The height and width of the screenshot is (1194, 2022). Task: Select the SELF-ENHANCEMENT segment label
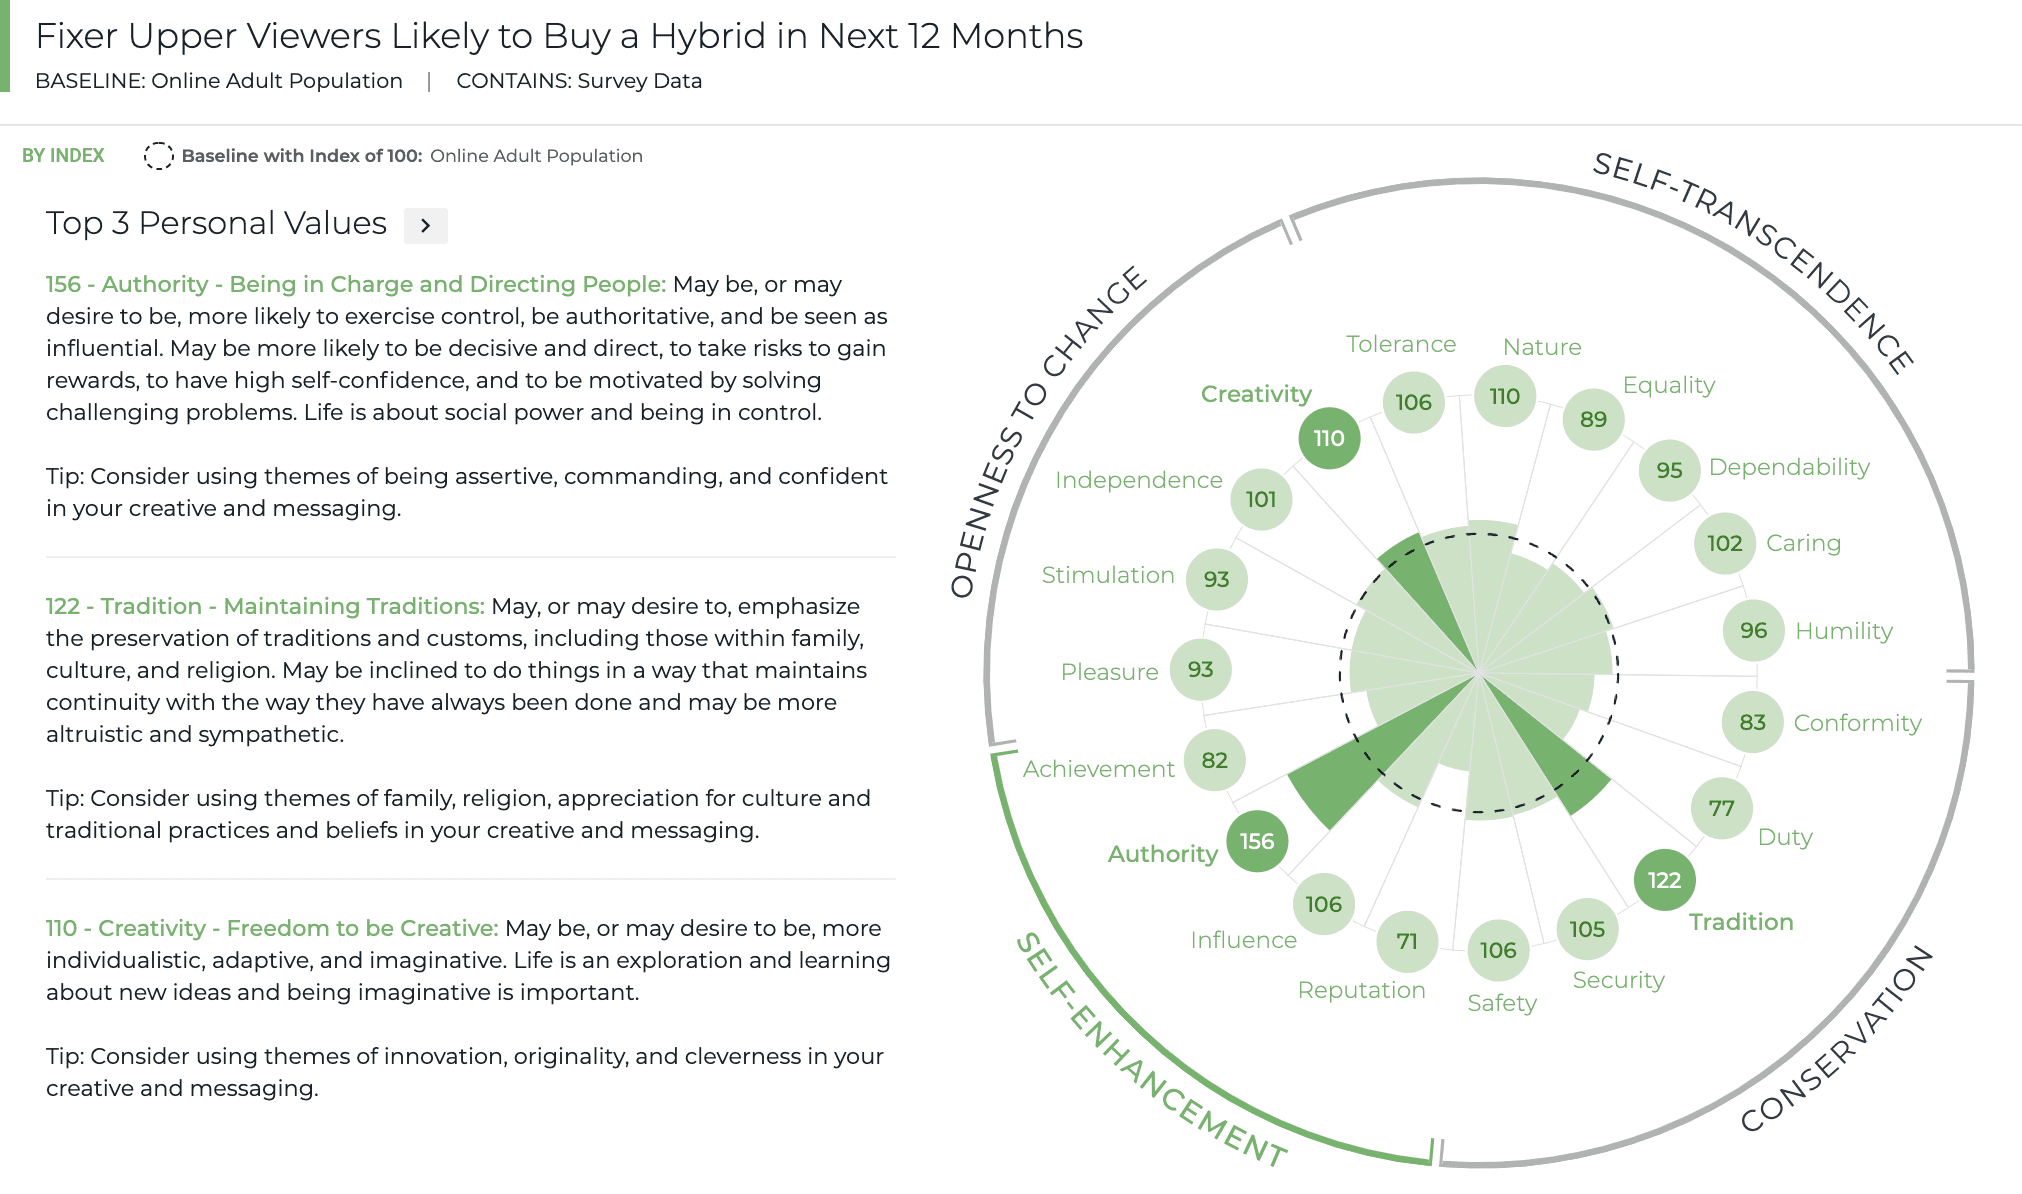(x=1150, y=1052)
